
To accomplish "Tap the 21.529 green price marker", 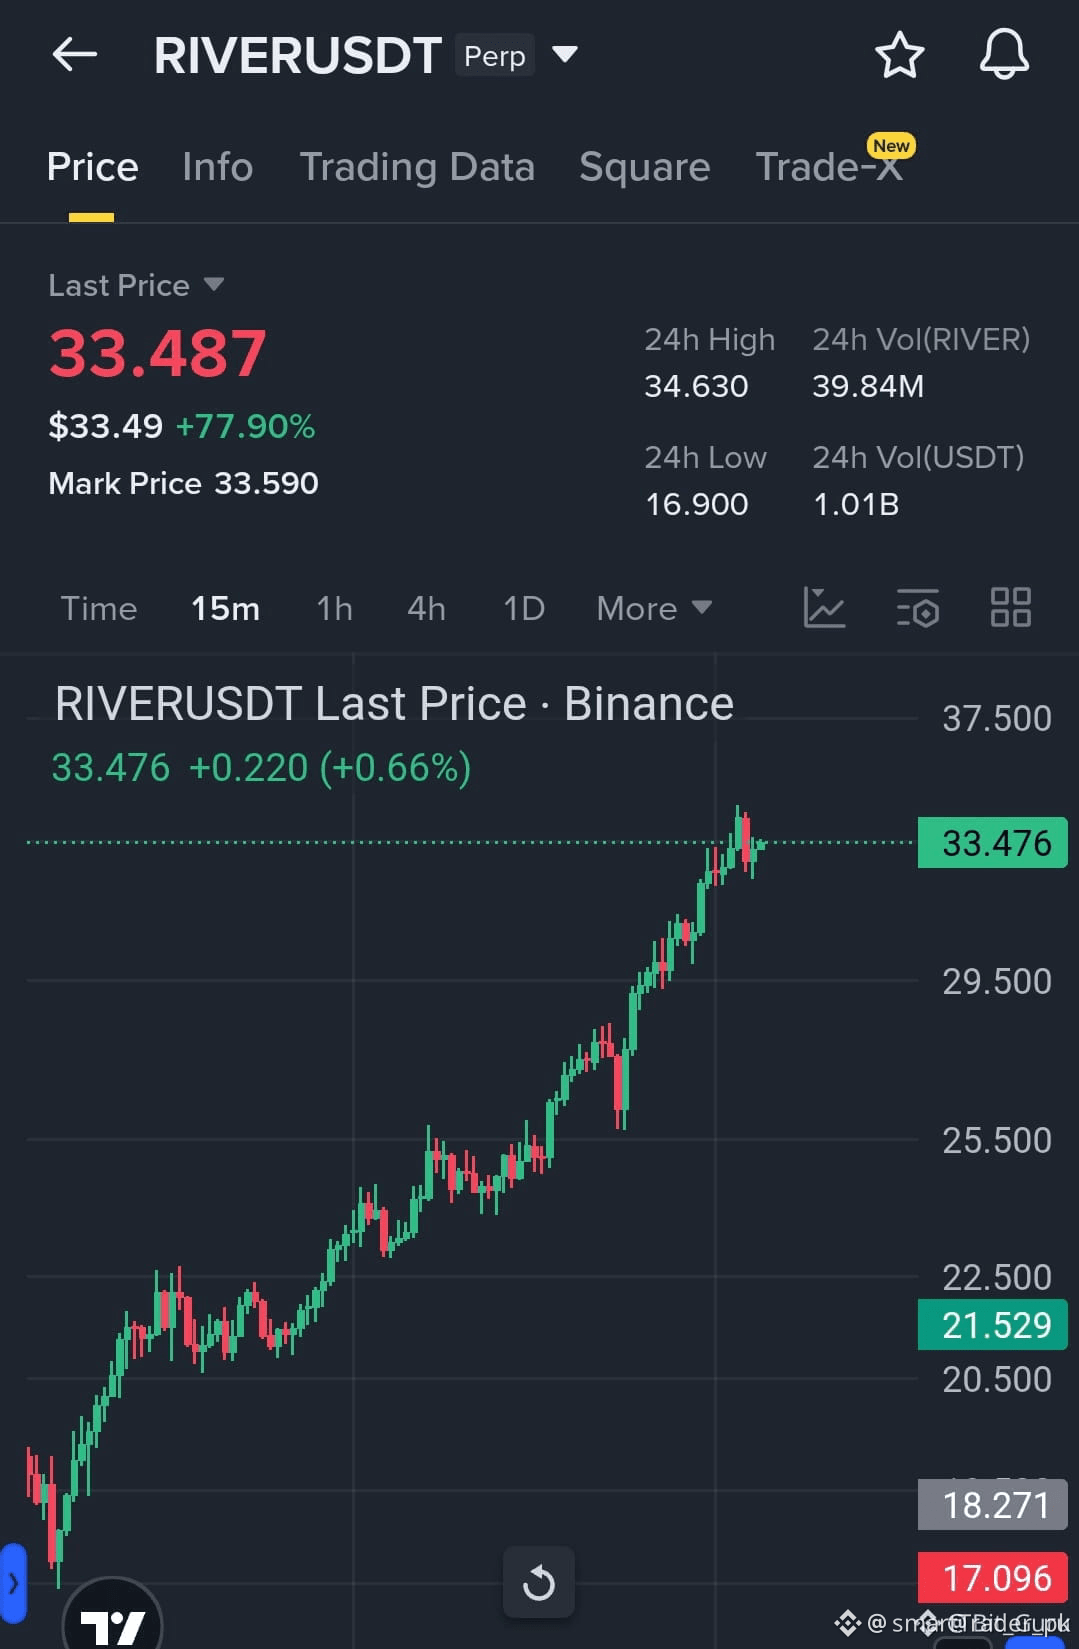I will point(993,1325).
